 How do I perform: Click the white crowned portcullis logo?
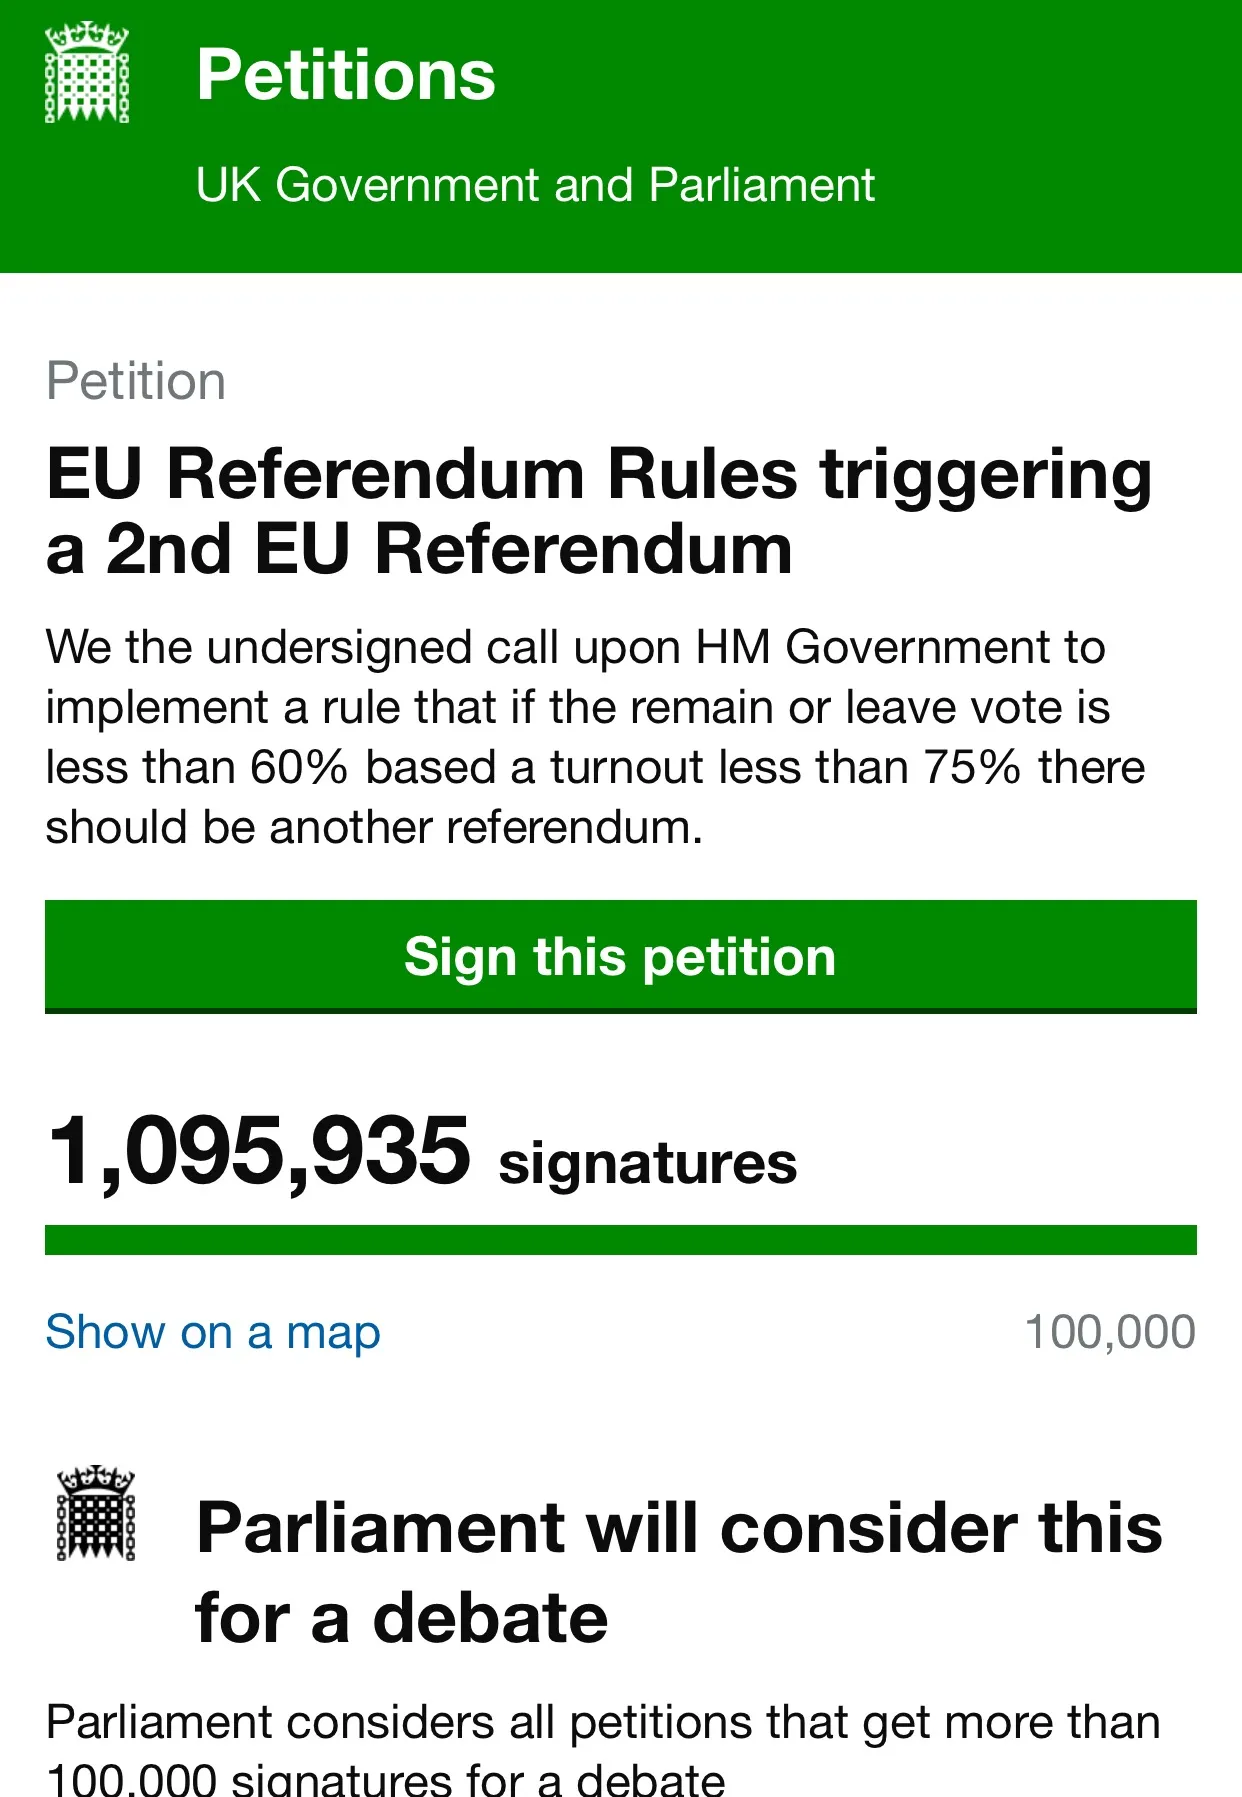pos(87,73)
